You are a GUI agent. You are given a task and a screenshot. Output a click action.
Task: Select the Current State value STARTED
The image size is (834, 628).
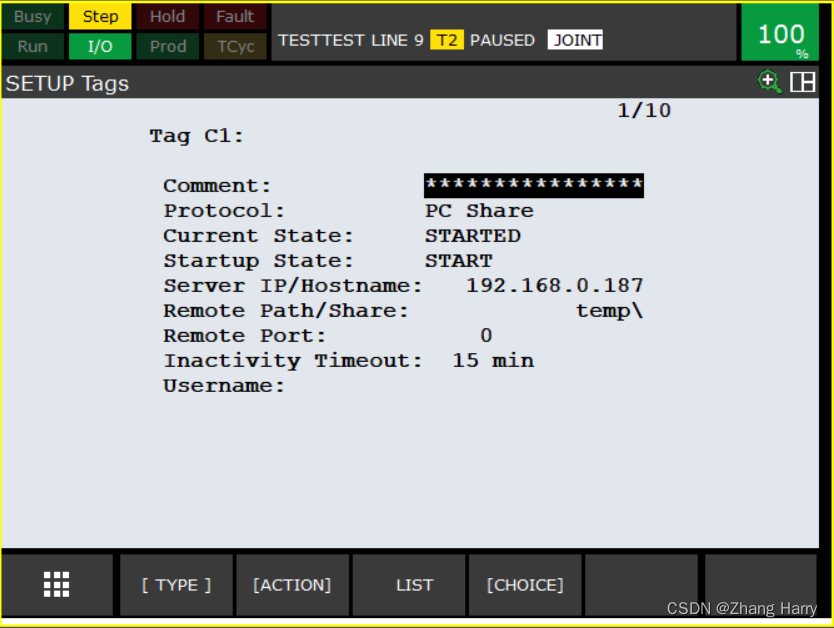[472, 236]
